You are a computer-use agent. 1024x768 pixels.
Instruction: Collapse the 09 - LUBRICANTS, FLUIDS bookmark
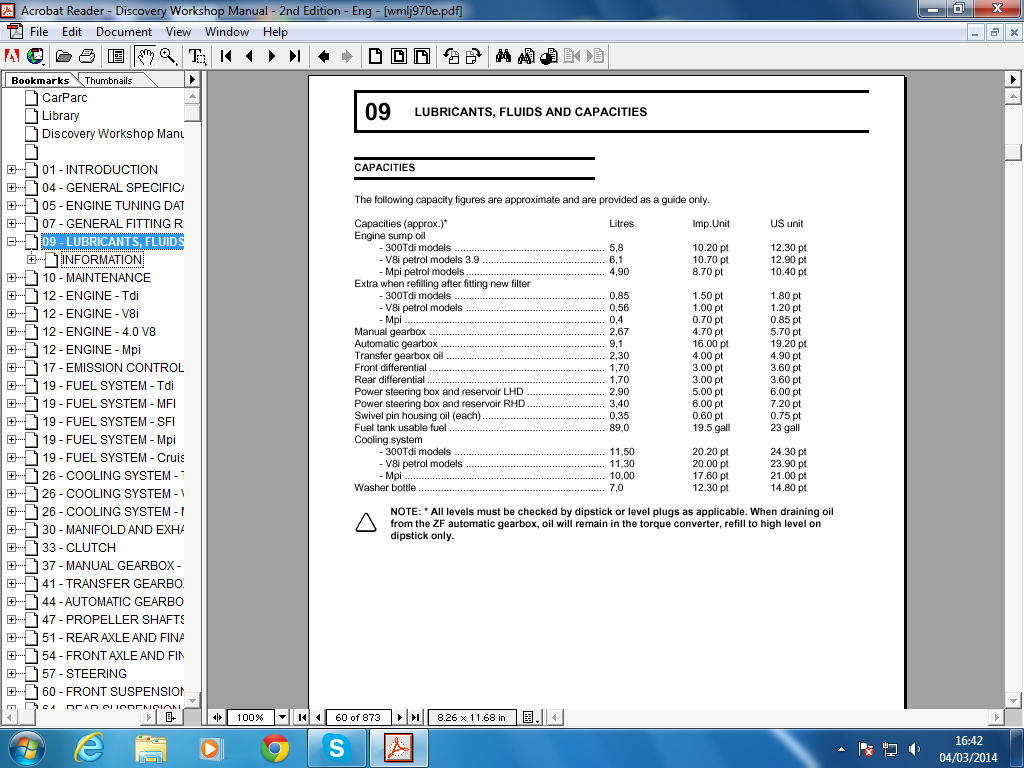click(x=12, y=242)
